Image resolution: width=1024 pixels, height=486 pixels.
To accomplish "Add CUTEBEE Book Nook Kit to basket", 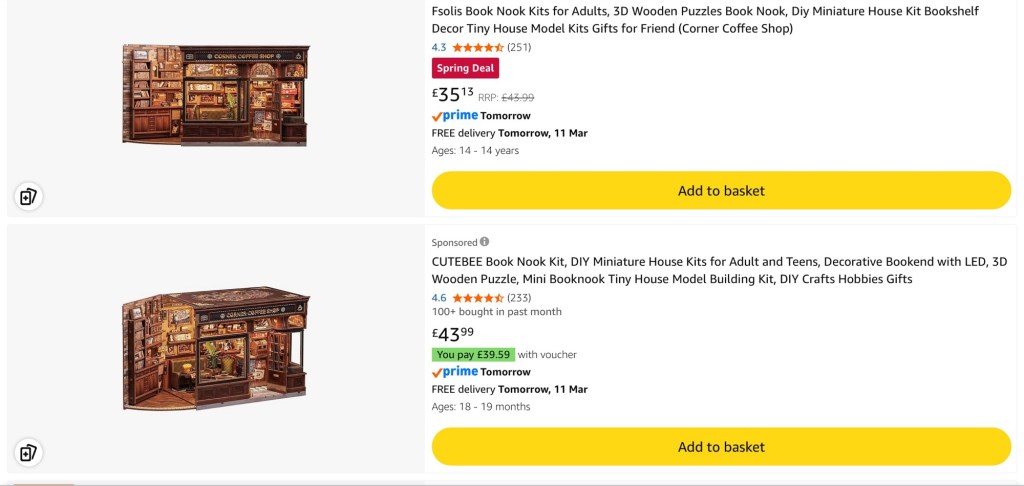I will click(721, 447).
